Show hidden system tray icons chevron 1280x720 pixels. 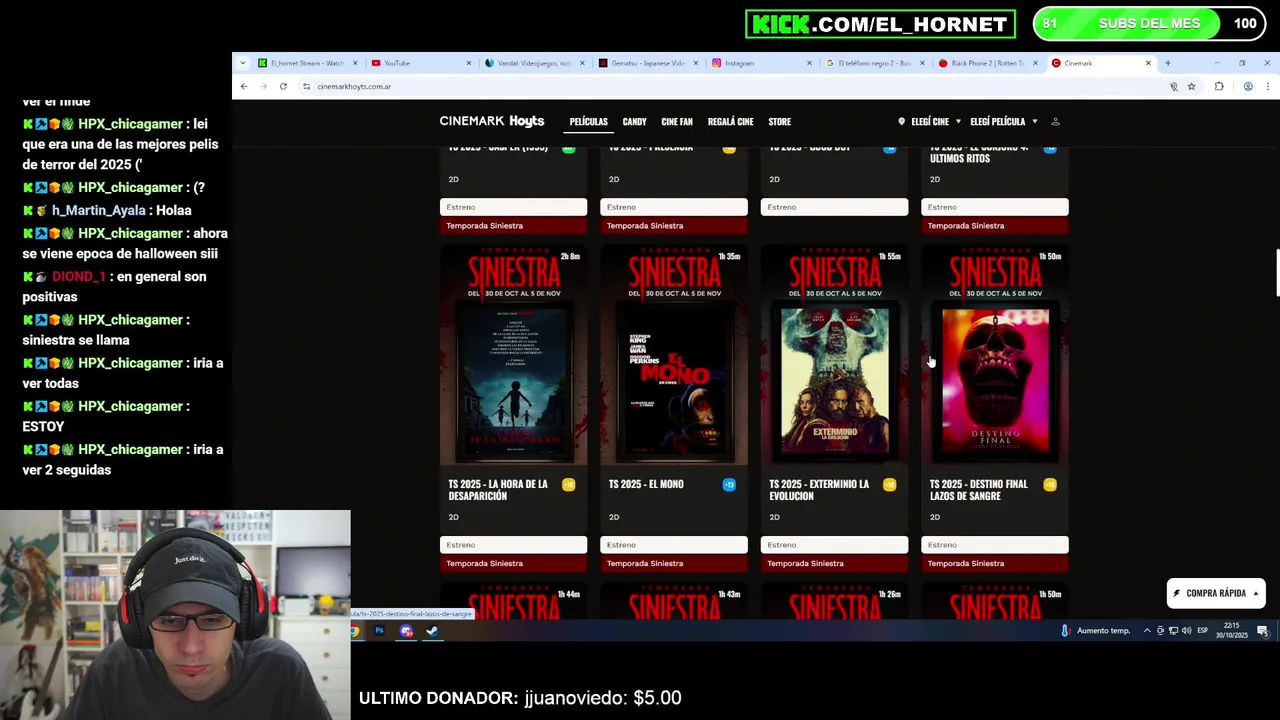pyautogui.click(x=1147, y=631)
